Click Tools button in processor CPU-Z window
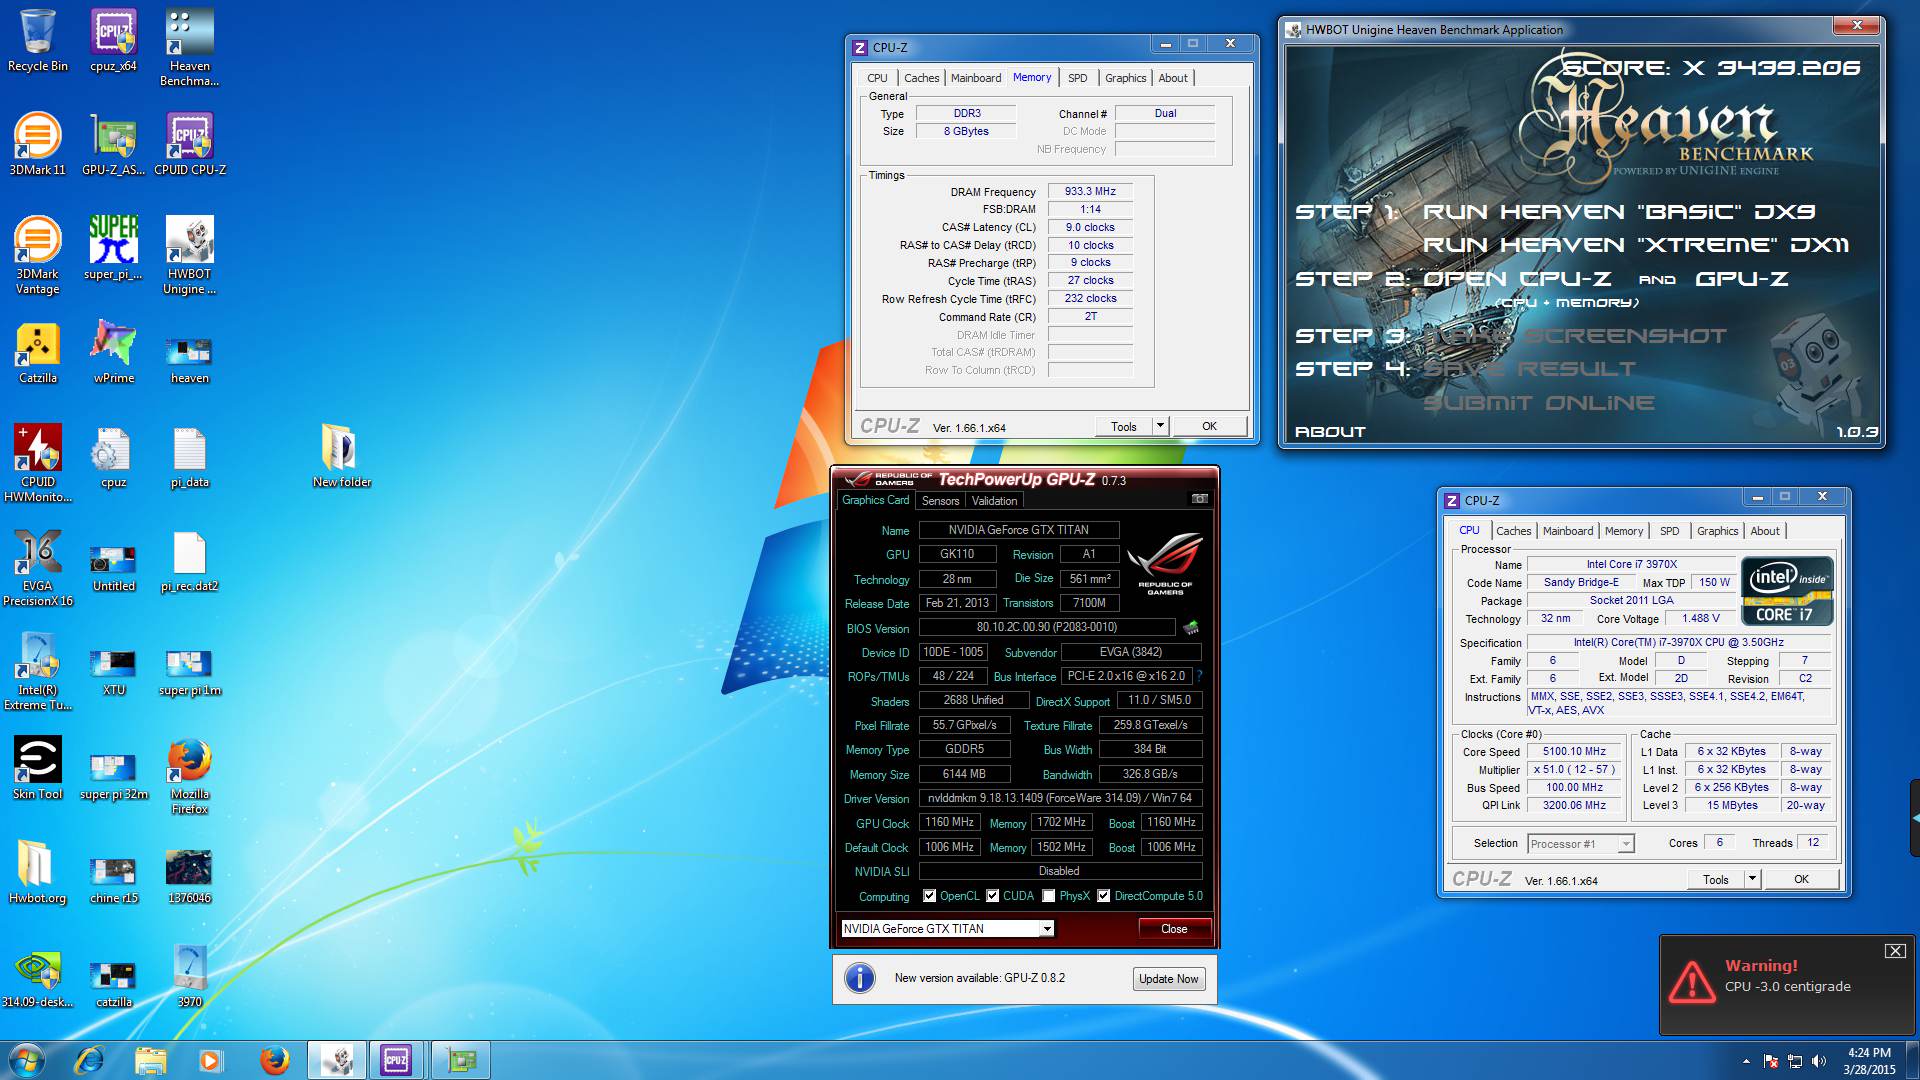The height and width of the screenshot is (1080, 1920). [x=1715, y=879]
